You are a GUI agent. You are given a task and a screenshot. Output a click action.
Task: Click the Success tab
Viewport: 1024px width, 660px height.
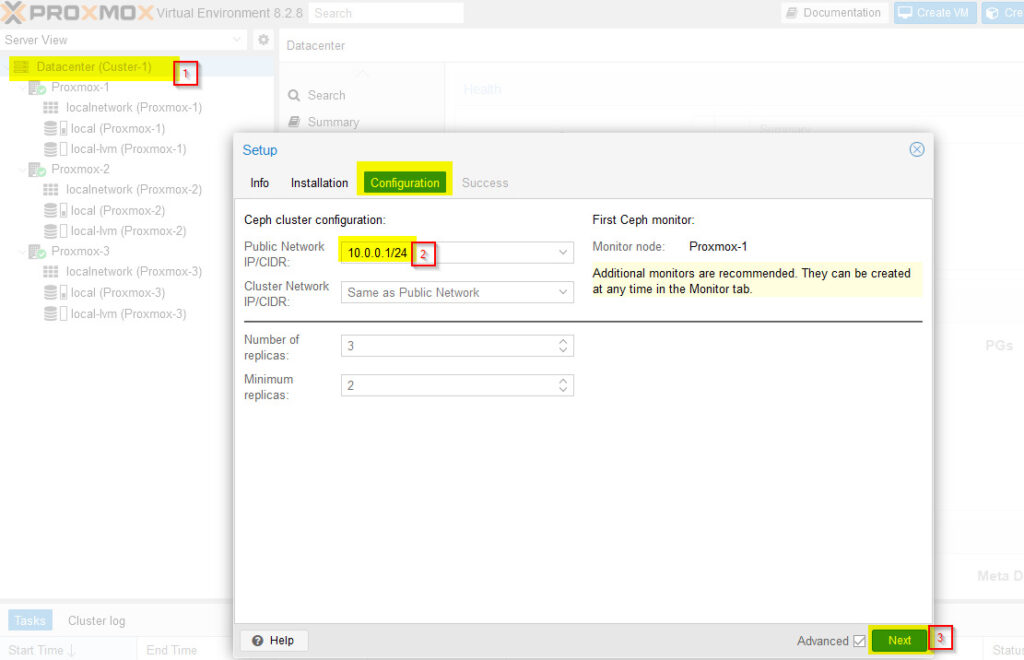(x=485, y=183)
